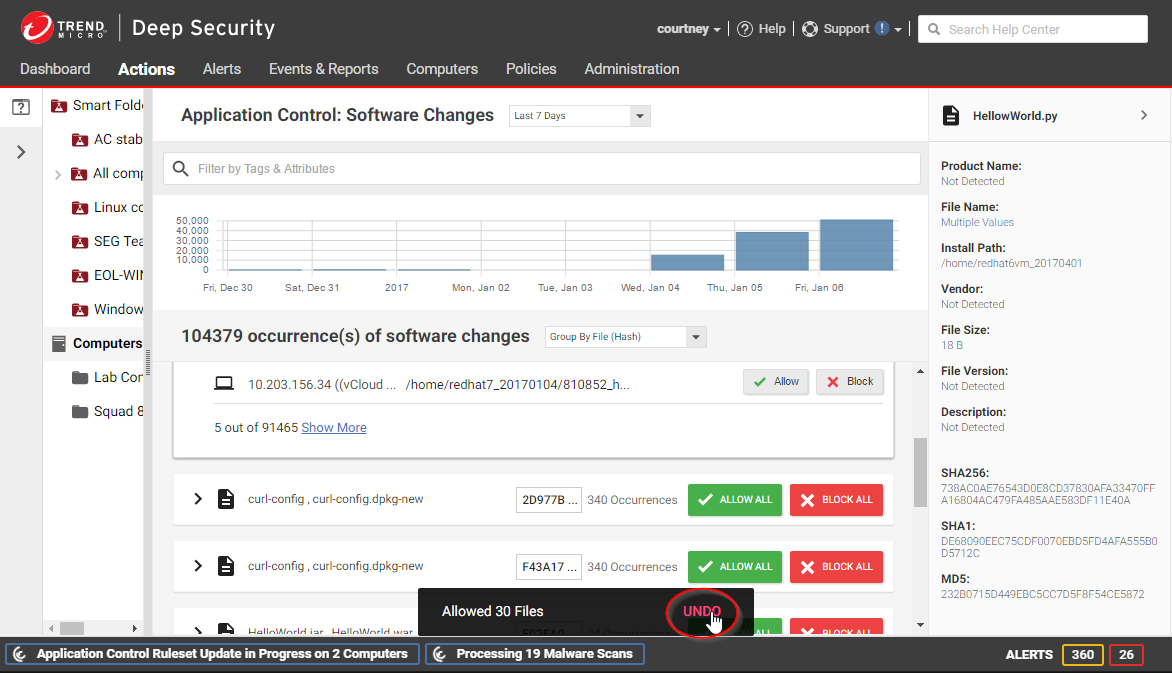Click the Fri, Jan 06 chart bar
Screen dimensions: 1172x673
tap(856, 245)
